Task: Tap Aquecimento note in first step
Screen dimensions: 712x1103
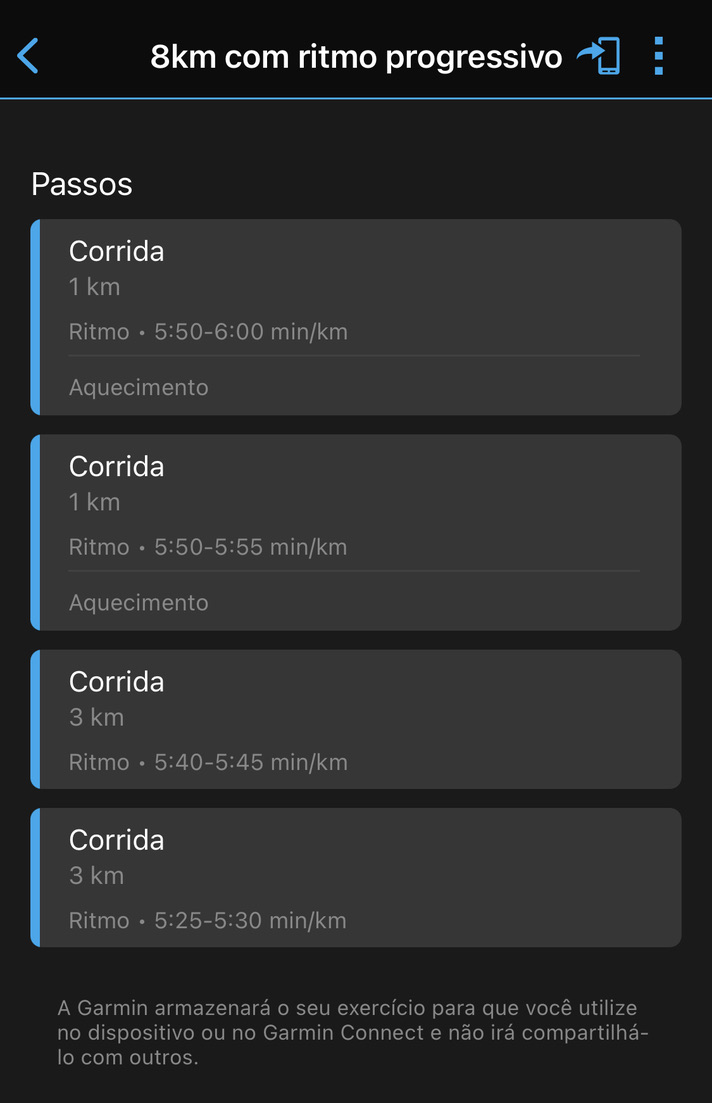Action: click(x=139, y=388)
